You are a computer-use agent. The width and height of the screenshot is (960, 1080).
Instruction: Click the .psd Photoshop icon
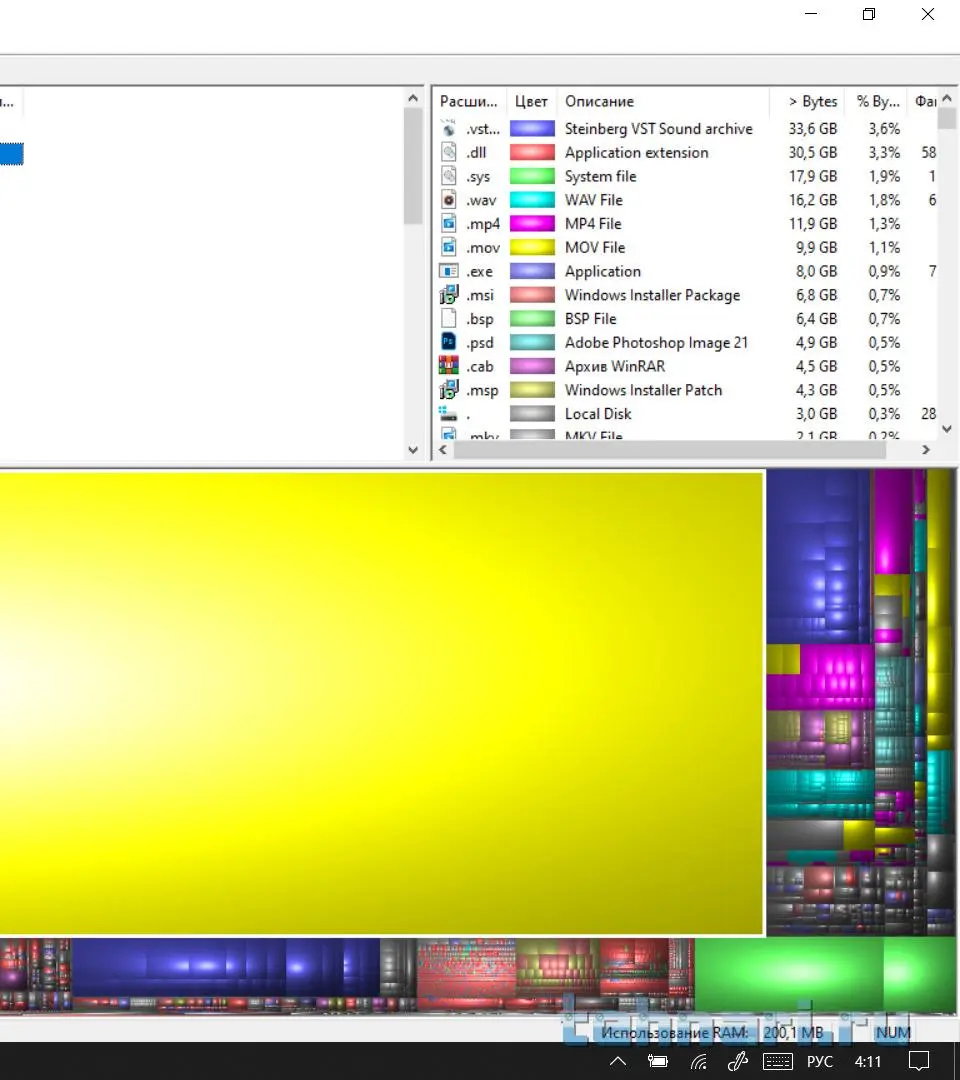coord(448,342)
